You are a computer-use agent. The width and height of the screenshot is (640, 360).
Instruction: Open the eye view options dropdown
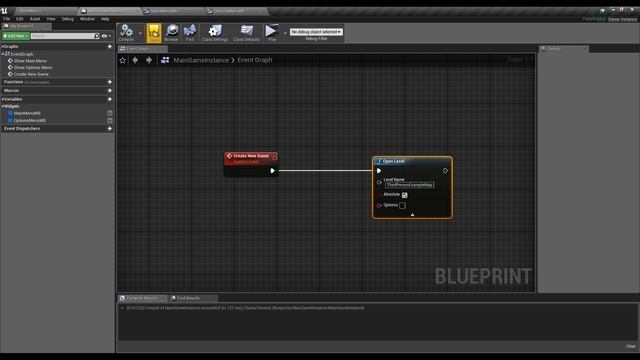click(x=106, y=36)
